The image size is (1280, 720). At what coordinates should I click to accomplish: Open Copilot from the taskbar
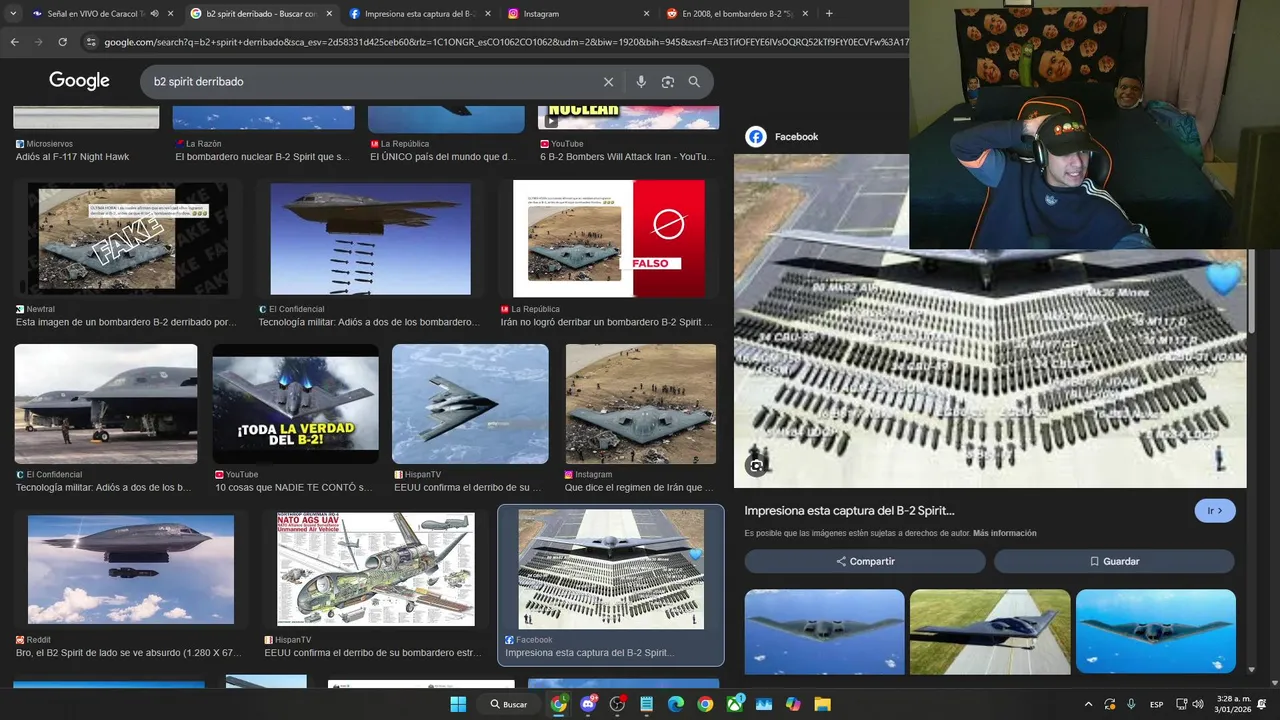pos(793,704)
